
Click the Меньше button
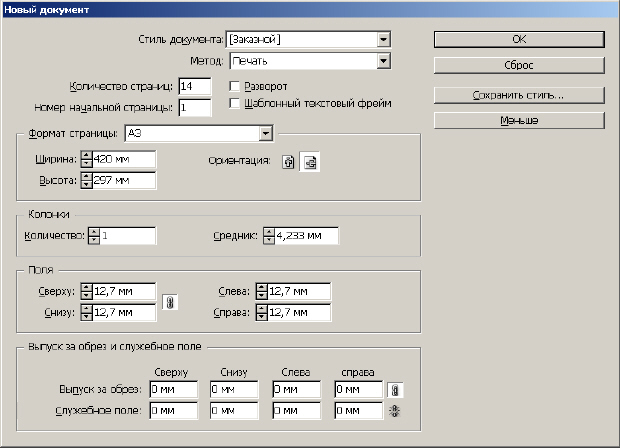519,120
